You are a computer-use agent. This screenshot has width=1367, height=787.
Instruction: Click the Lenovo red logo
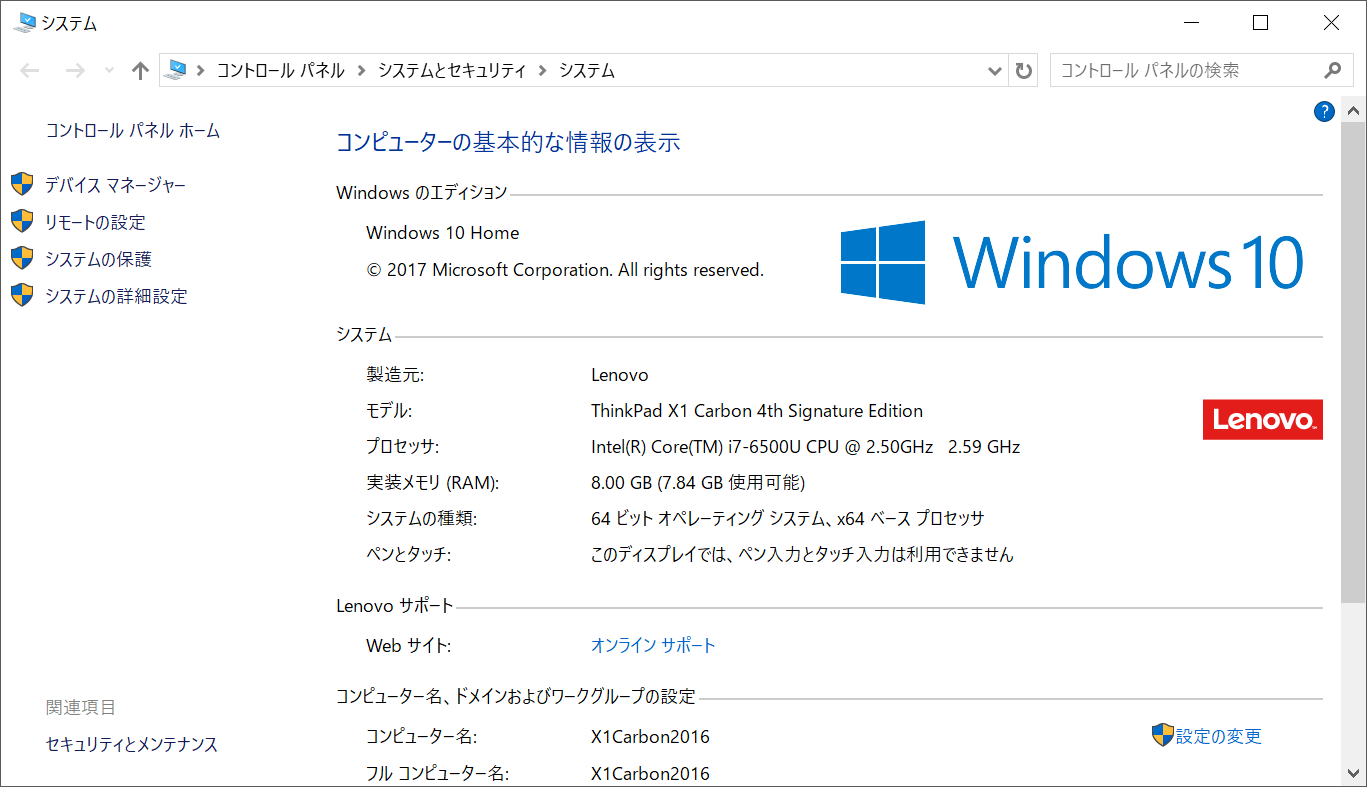coord(1262,420)
